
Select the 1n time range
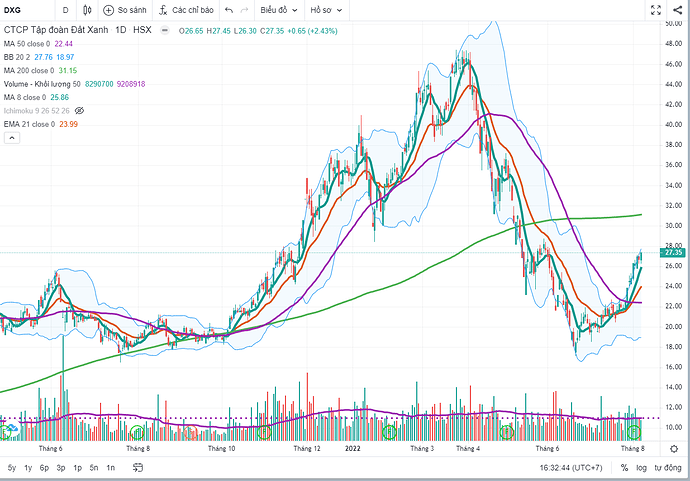coord(110,468)
